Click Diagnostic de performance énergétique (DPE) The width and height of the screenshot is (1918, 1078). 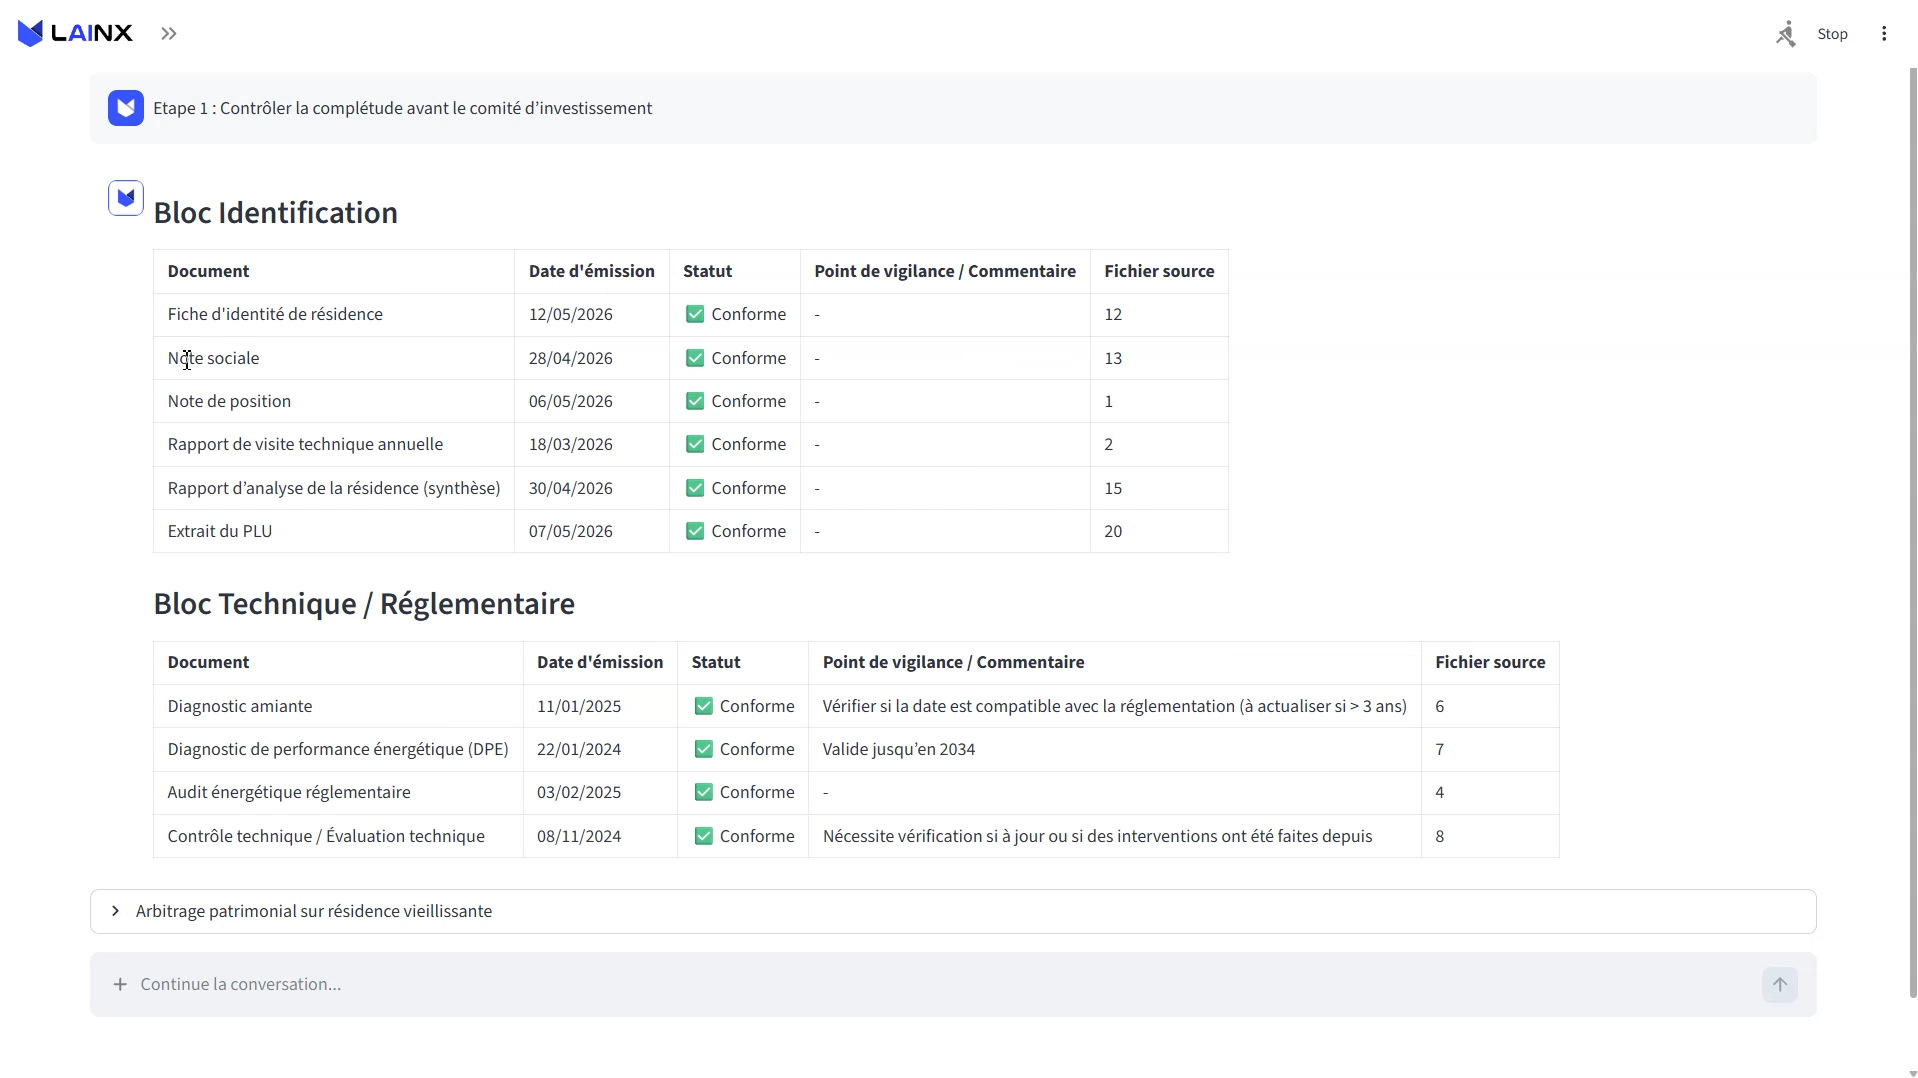pos(338,749)
